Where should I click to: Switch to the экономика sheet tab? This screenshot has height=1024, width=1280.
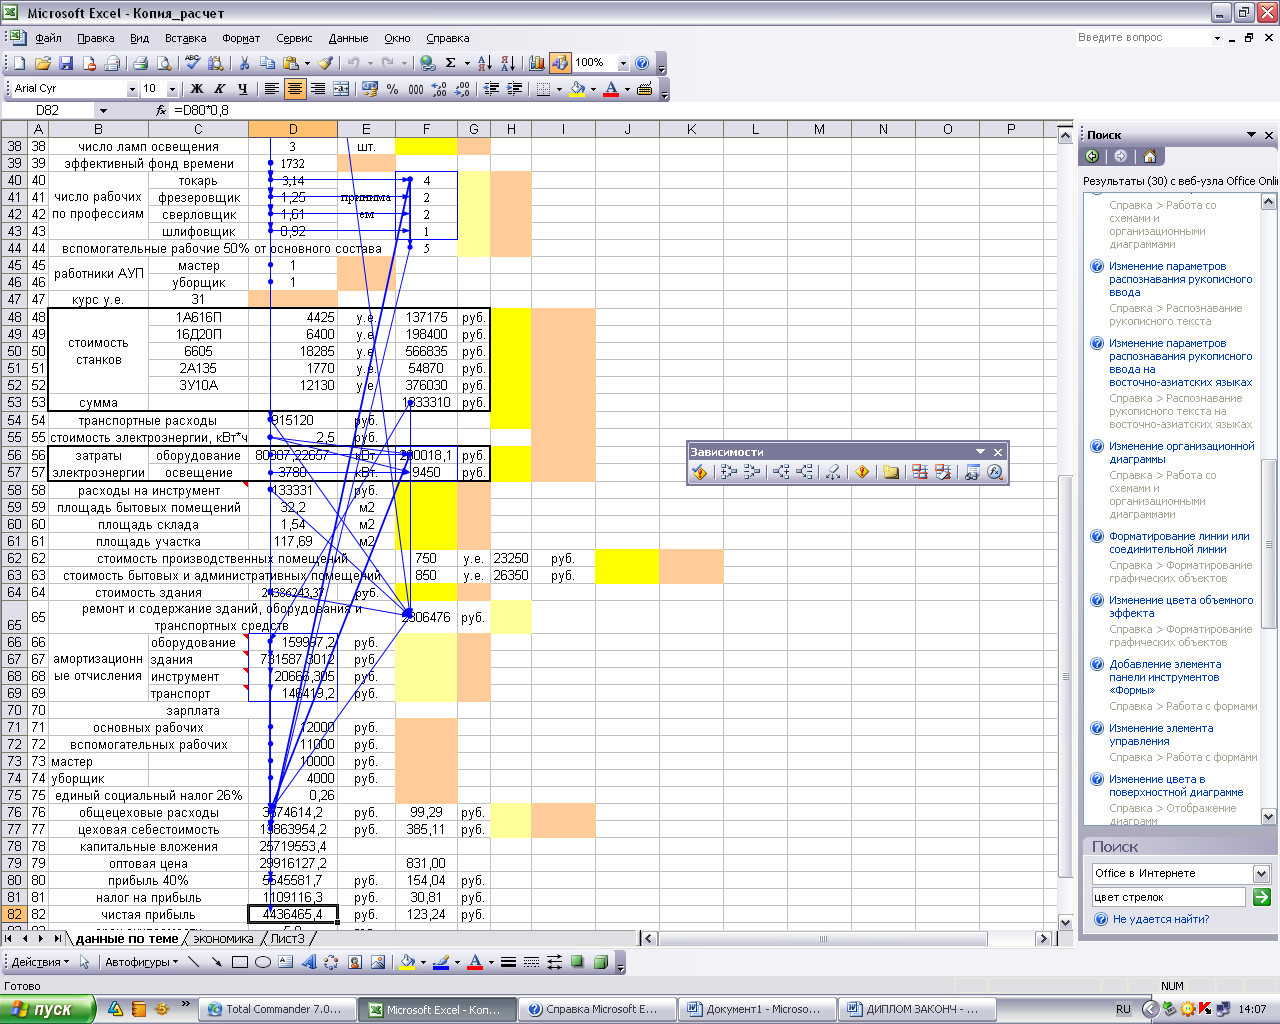[x=223, y=938]
